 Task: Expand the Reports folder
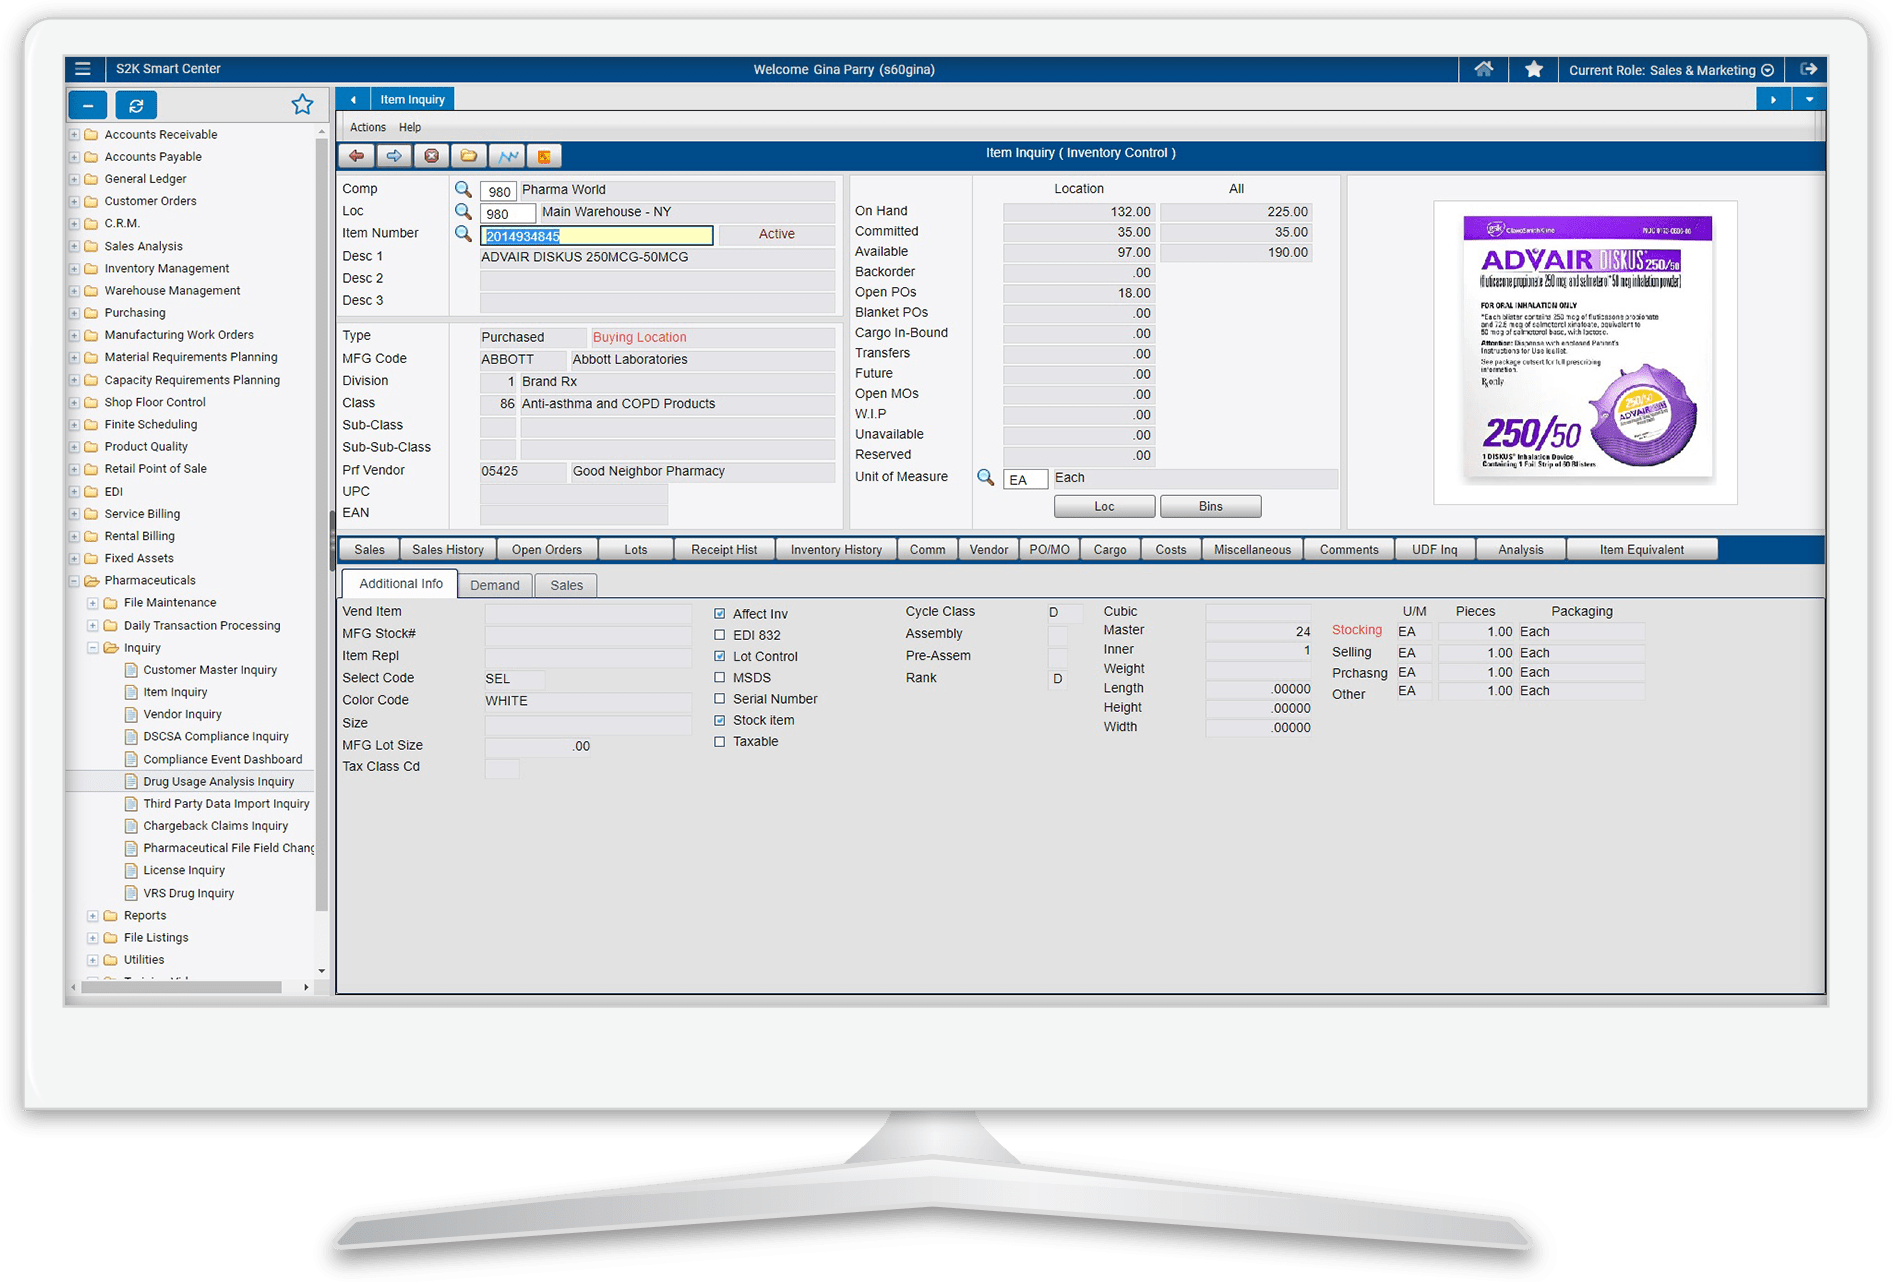(93, 916)
